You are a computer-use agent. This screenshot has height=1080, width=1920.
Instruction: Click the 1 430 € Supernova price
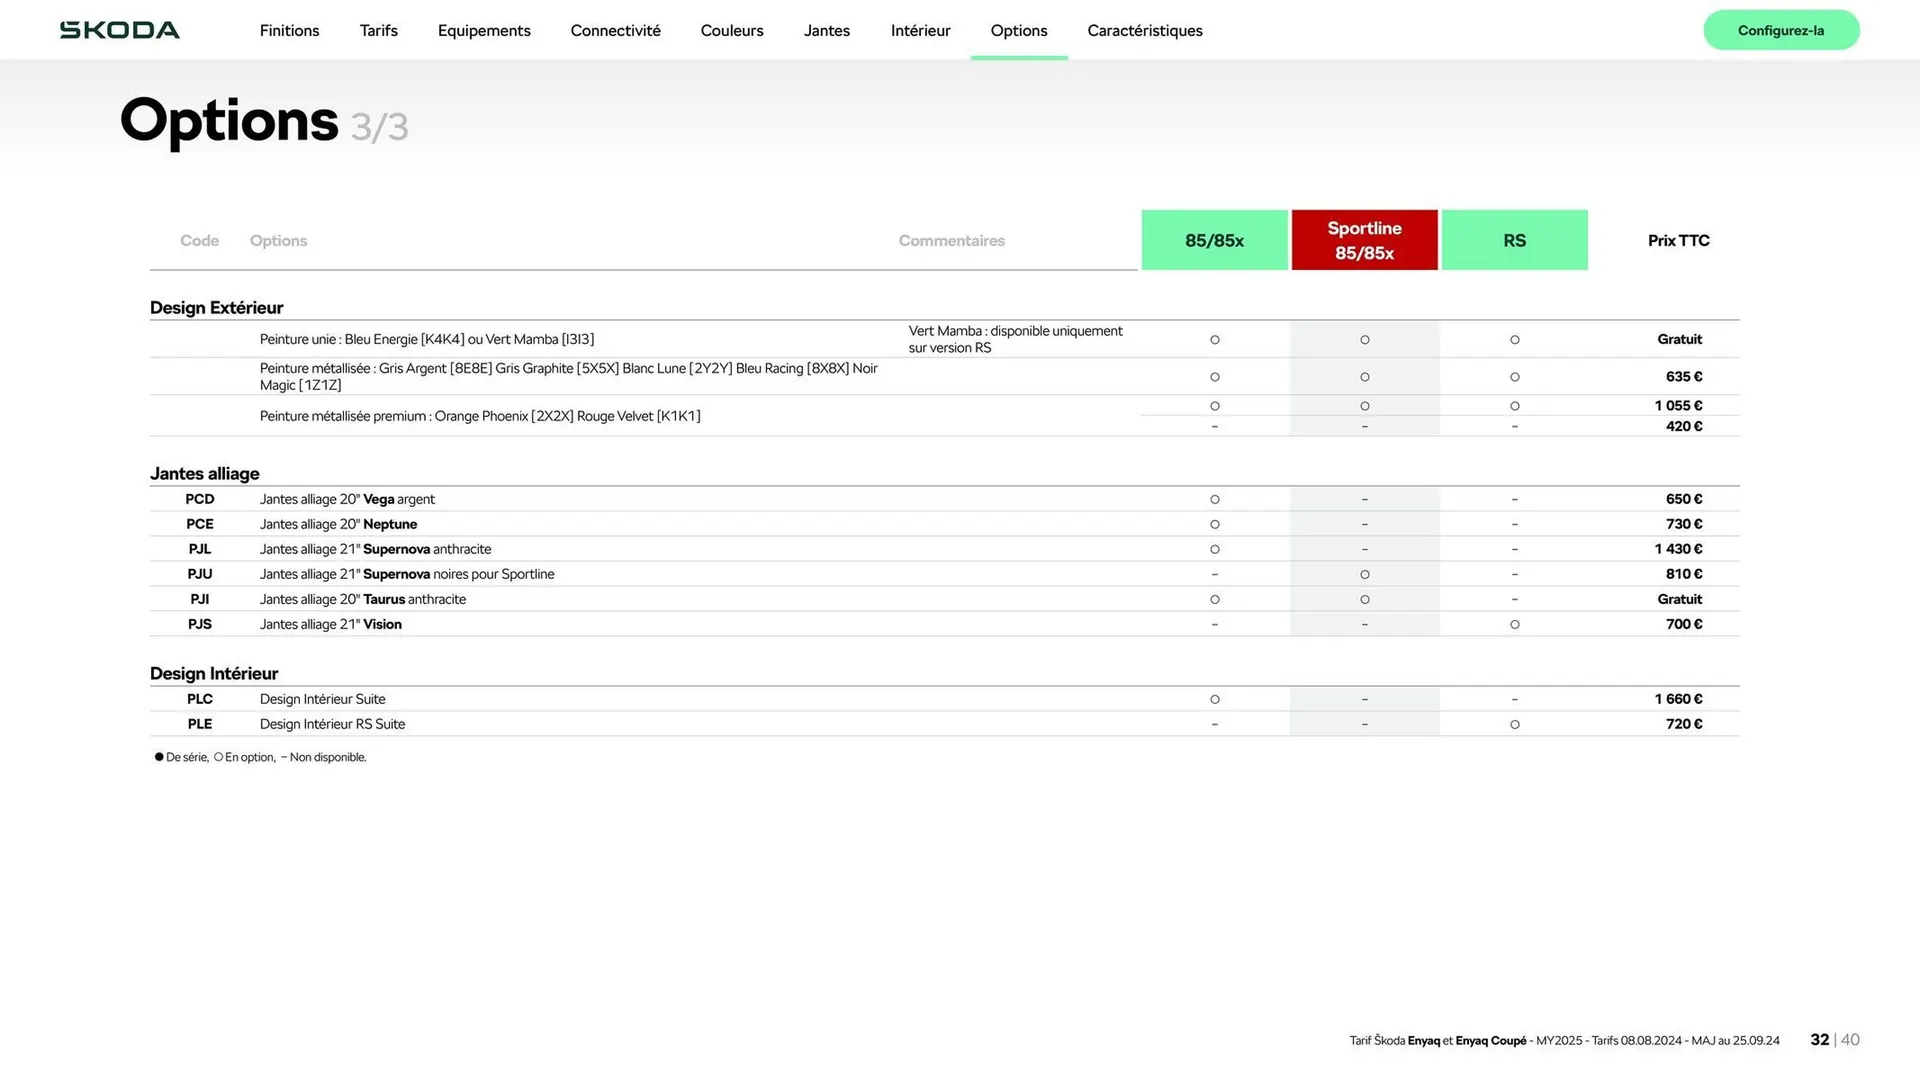(x=1677, y=549)
